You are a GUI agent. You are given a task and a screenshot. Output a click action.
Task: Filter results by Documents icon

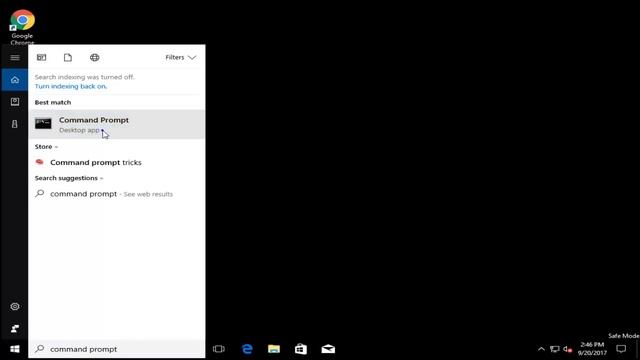click(x=68, y=58)
